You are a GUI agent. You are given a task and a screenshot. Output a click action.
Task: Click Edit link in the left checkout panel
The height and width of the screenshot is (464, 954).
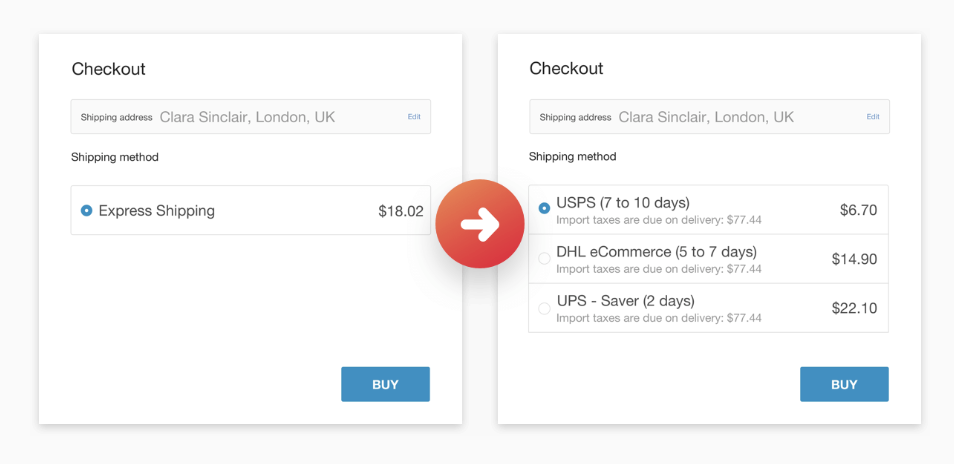(414, 117)
